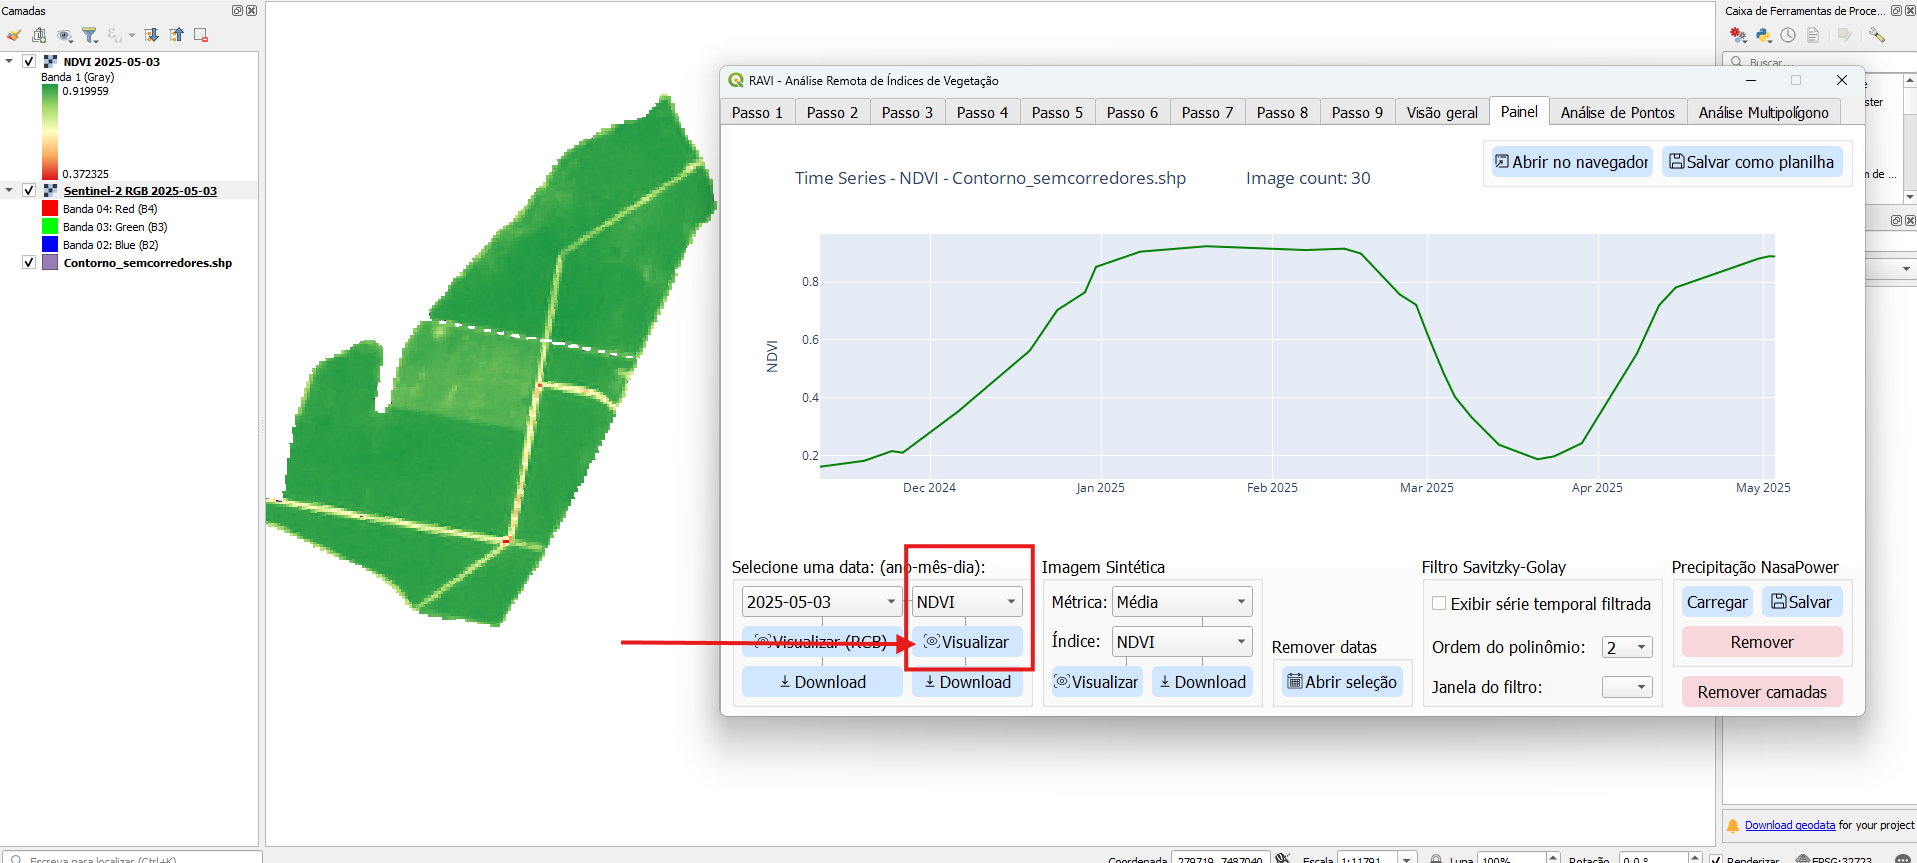The height and width of the screenshot is (863, 1917).
Task: Collapse the NDVI 2025-05-03 layer tree
Action: (9, 61)
